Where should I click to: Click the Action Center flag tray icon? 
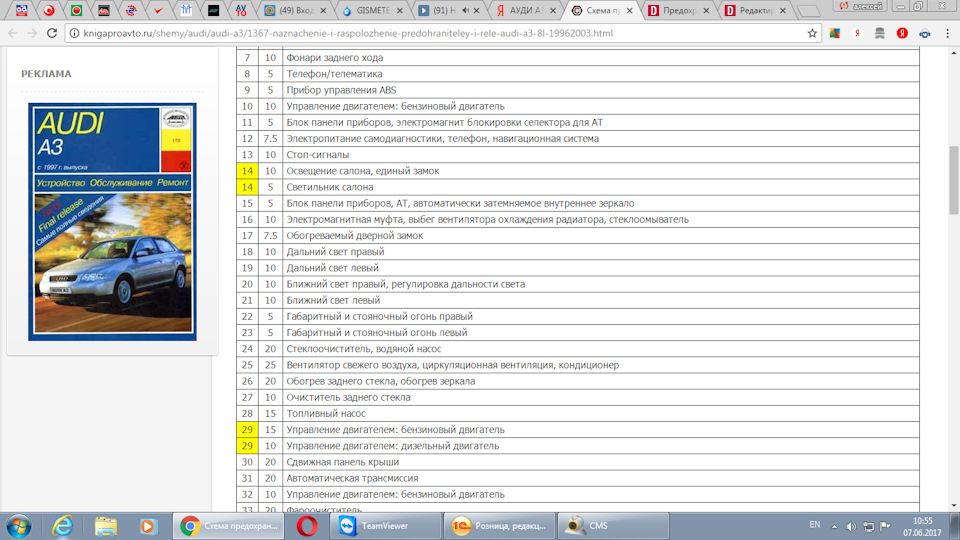[885, 526]
